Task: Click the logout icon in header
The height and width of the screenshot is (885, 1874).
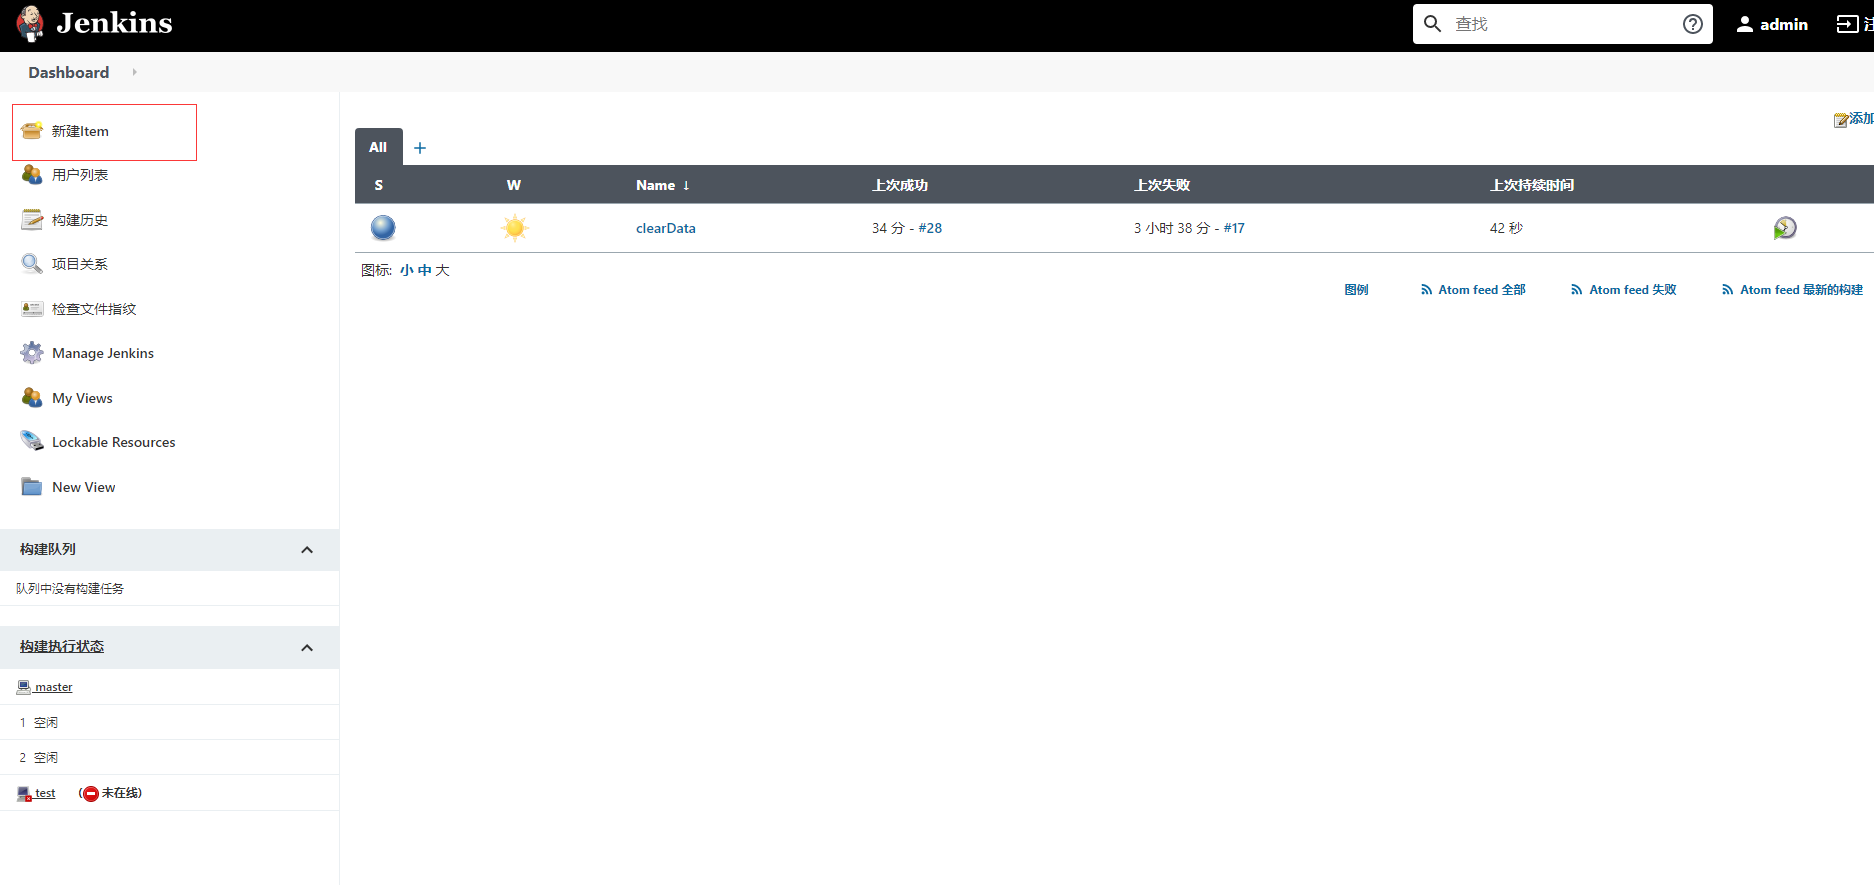Action: (1847, 24)
